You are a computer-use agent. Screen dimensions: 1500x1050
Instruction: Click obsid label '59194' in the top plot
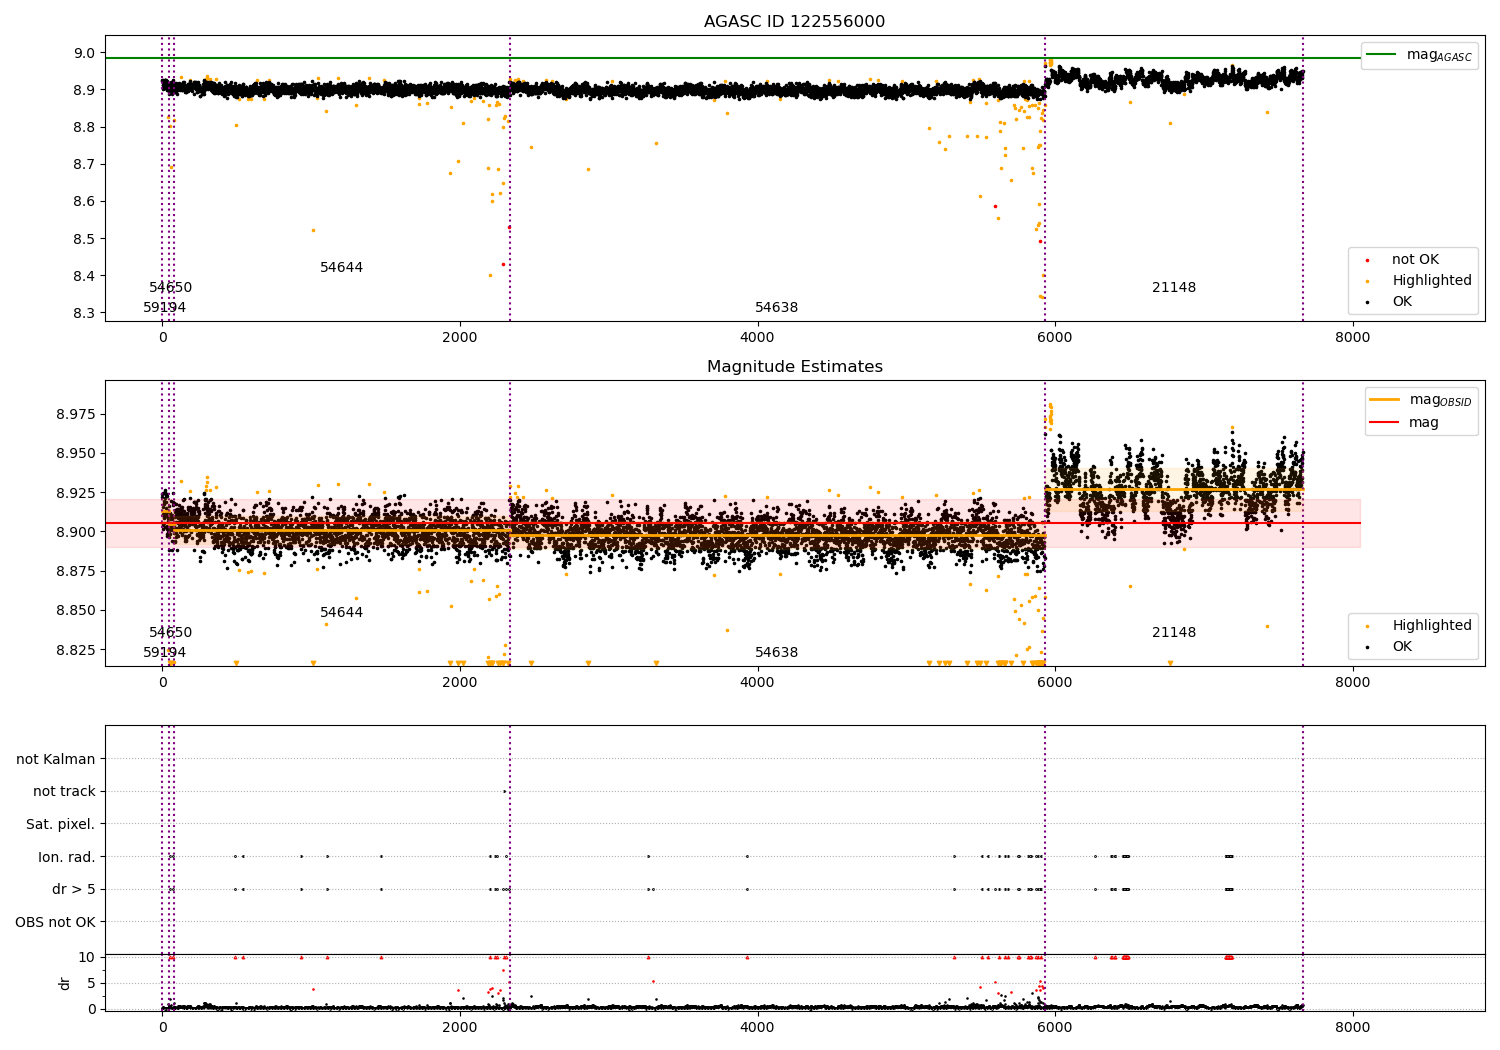164,308
